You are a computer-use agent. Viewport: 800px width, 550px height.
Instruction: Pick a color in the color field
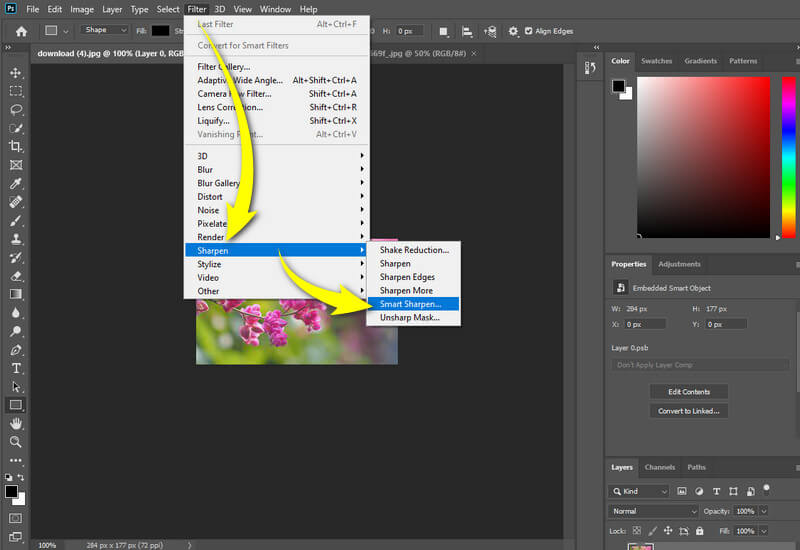(704, 157)
